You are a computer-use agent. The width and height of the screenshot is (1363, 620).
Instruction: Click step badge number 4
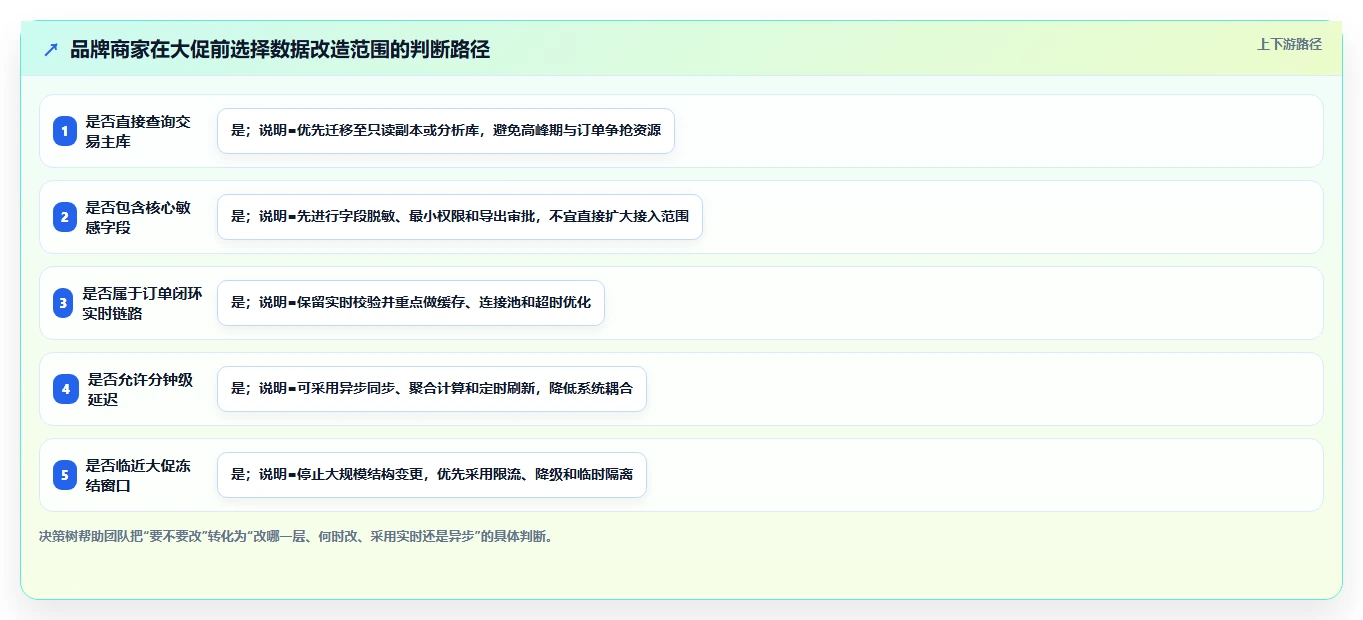(65, 389)
